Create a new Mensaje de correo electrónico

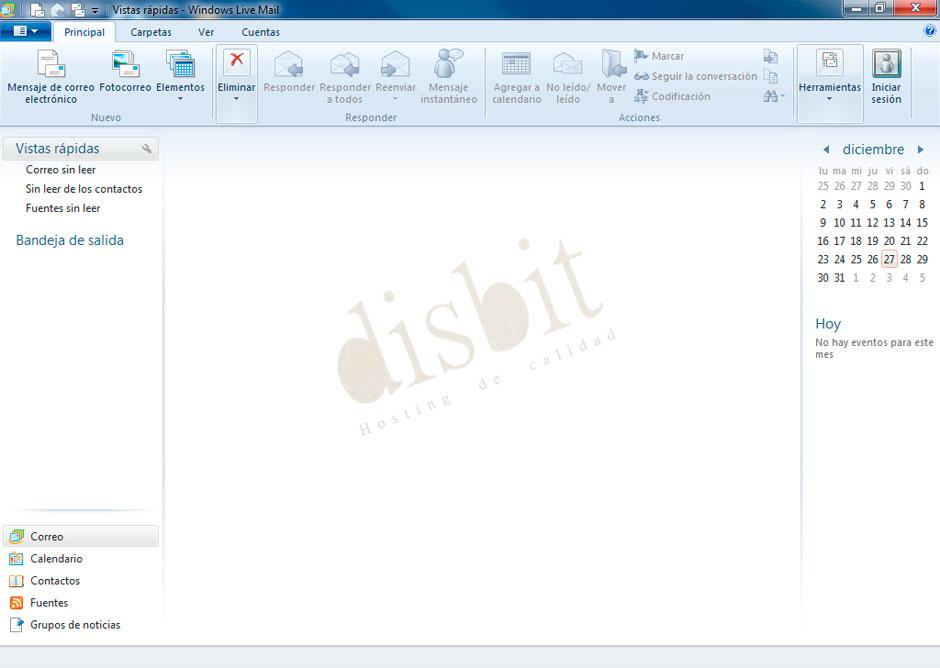coord(50,75)
